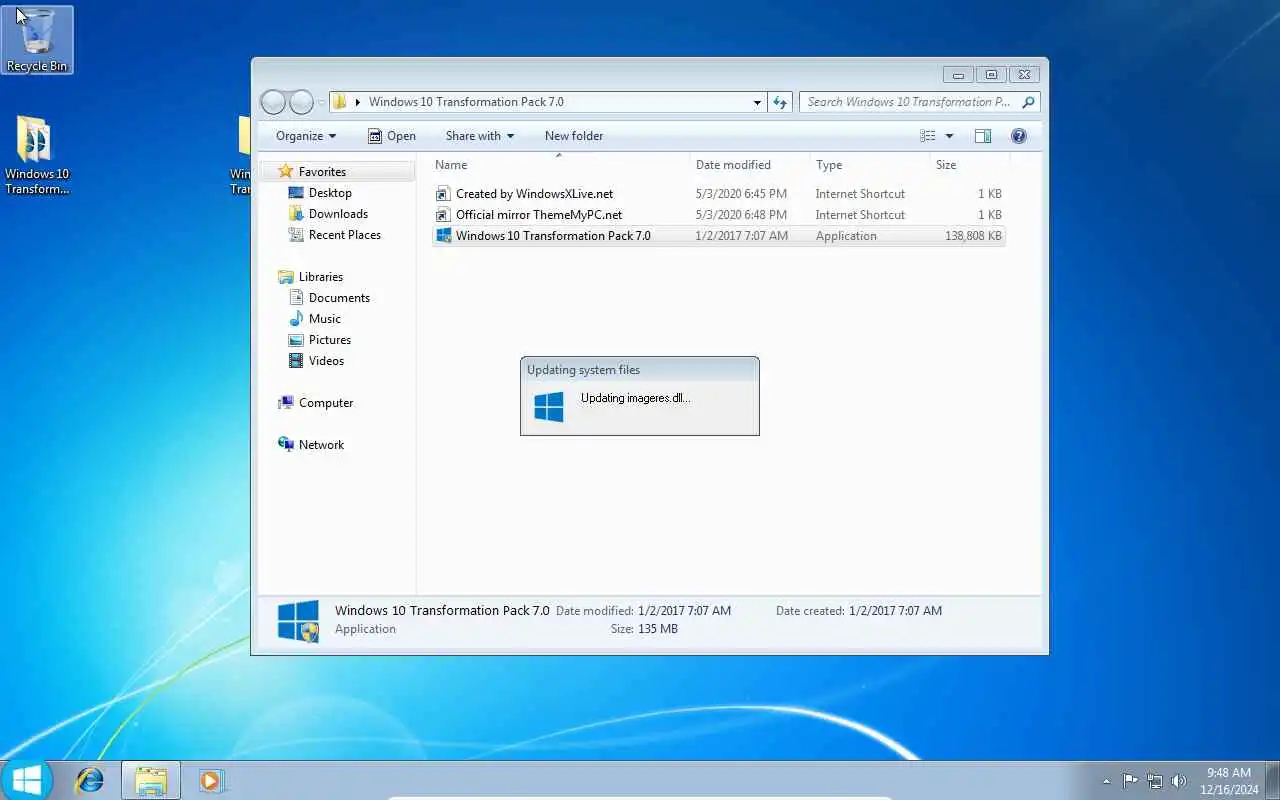Click the taskbar clock showing 9:48 AM
Image resolution: width=1280 pixels, height=800 pixels.
tap(1229, 781)
